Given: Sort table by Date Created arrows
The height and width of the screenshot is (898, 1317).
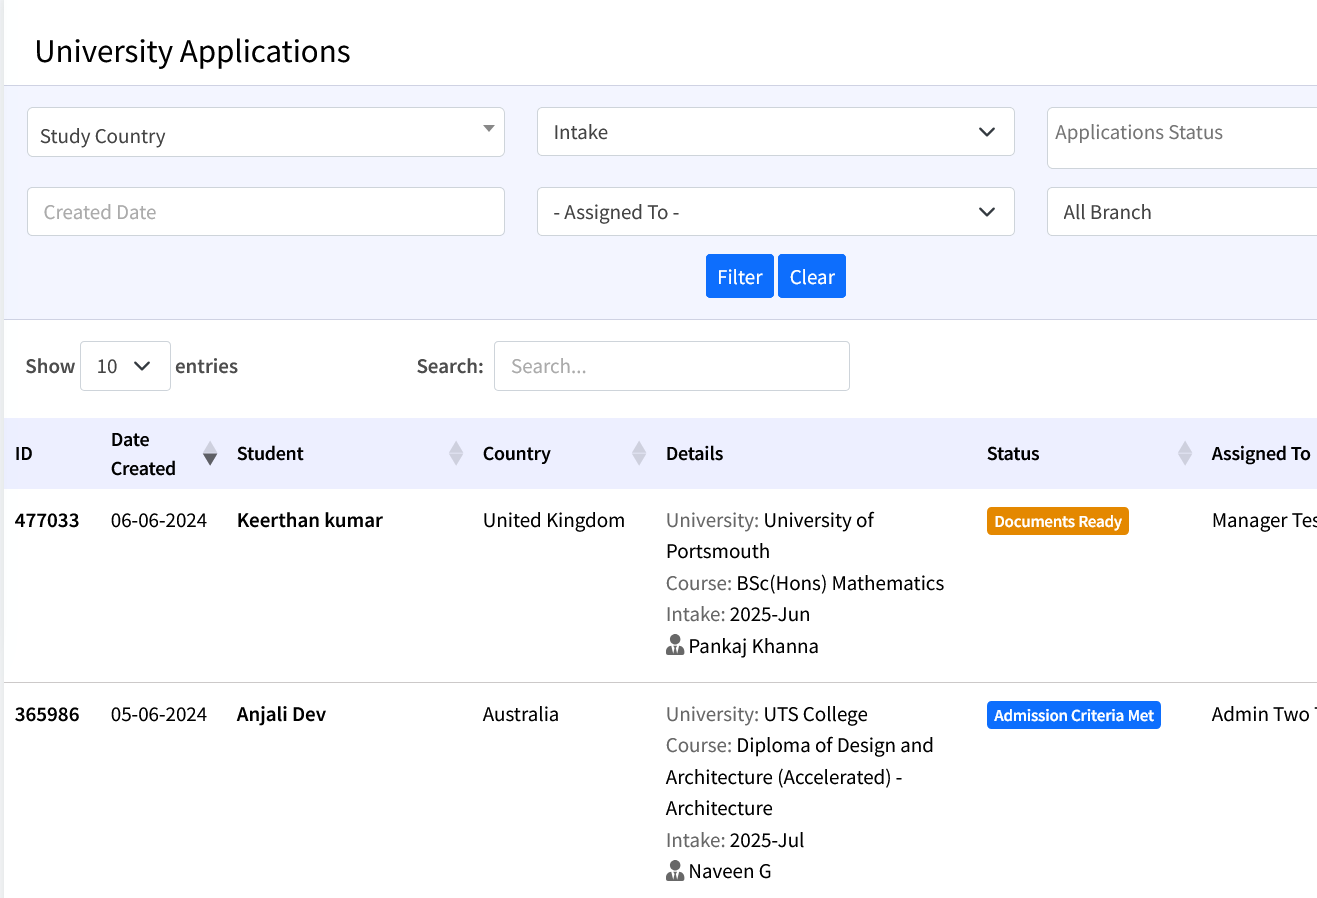Looking at the screenshot, I should click(209, 454).
